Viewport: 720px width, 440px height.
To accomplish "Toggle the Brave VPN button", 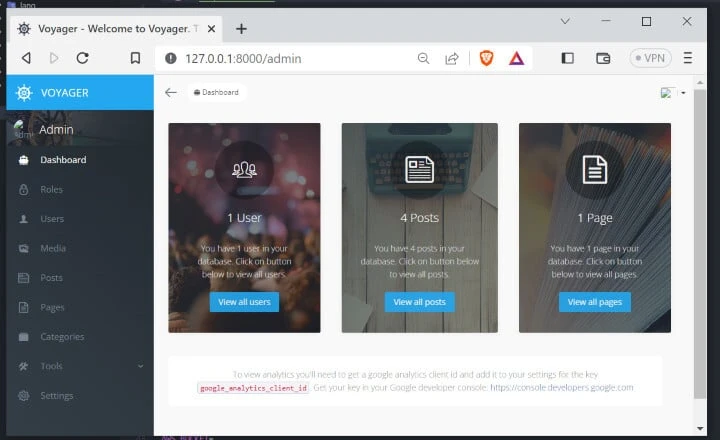I will click(651, 58).
